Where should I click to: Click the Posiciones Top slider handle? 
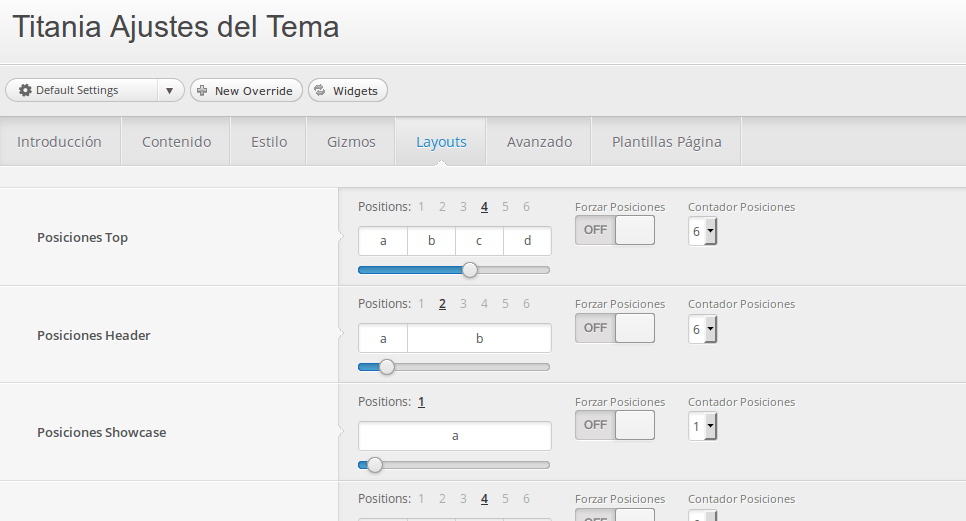(x=470, y=270)
